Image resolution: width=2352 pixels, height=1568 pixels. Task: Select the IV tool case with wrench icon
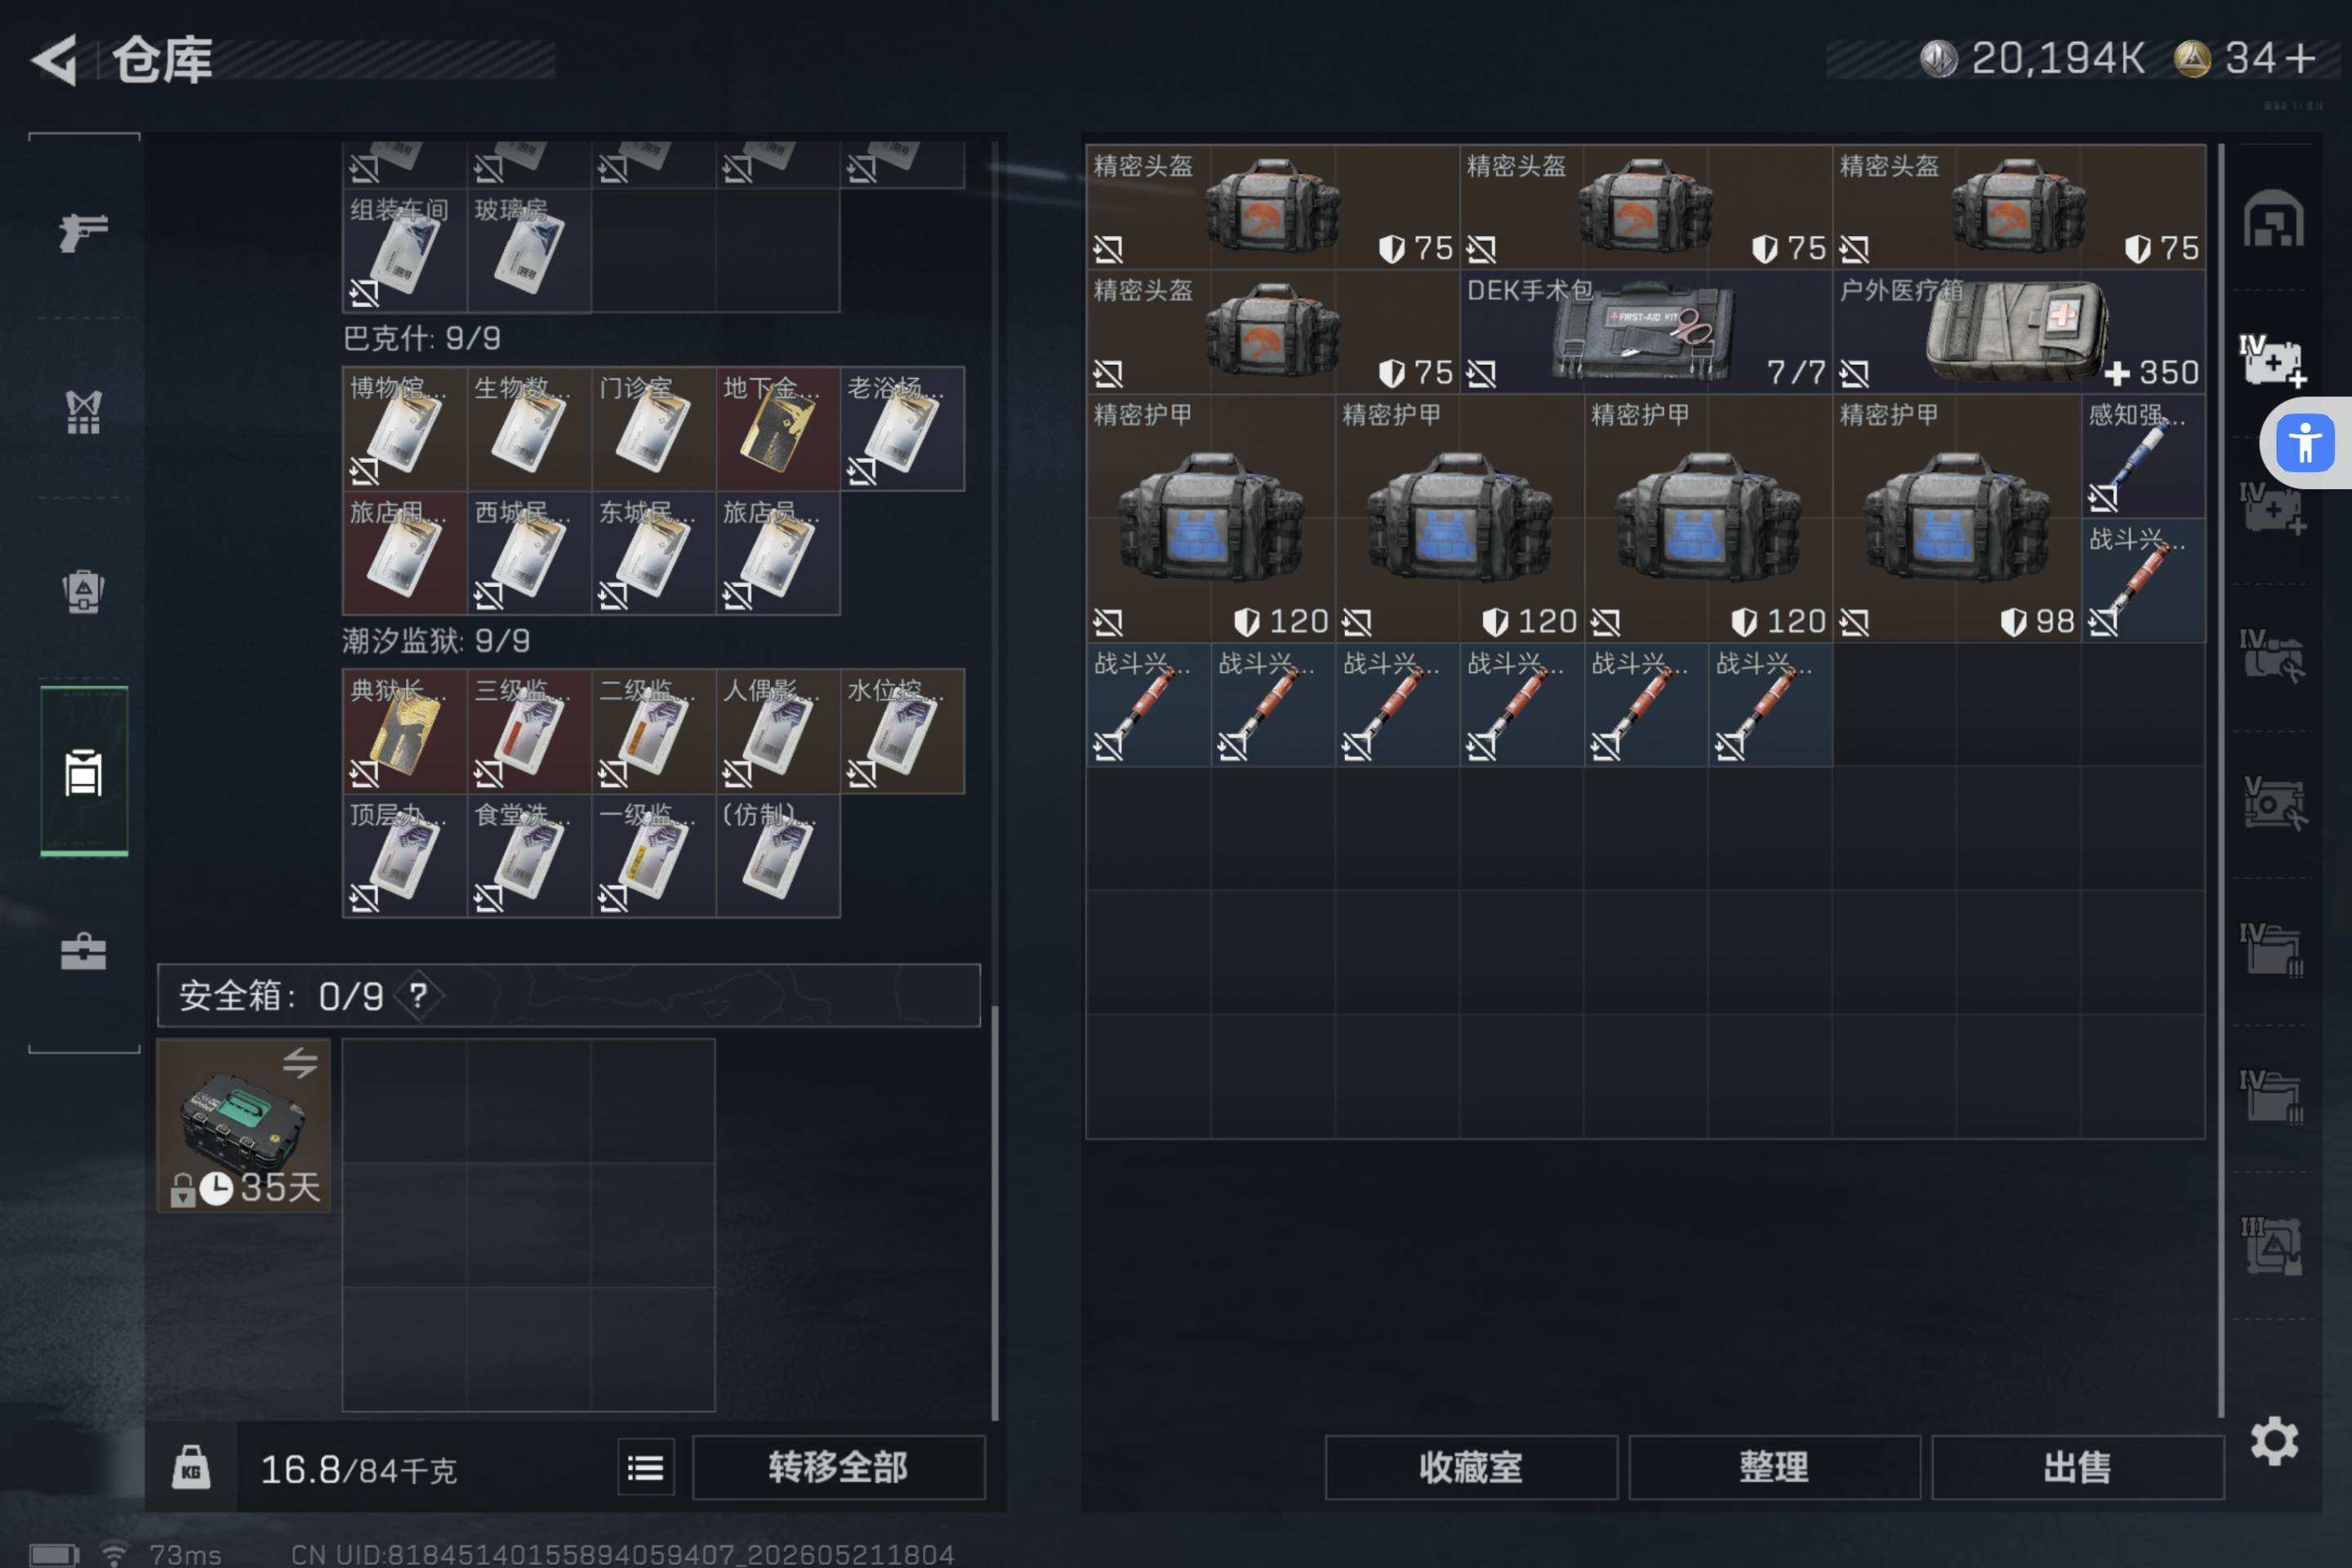click(x=2273, y=656)
